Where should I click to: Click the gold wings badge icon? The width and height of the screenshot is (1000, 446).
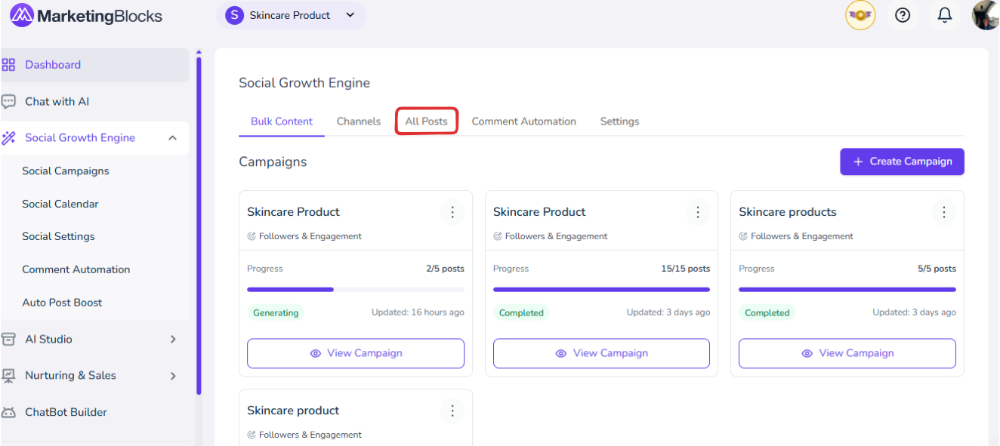[x=860, y=16]
